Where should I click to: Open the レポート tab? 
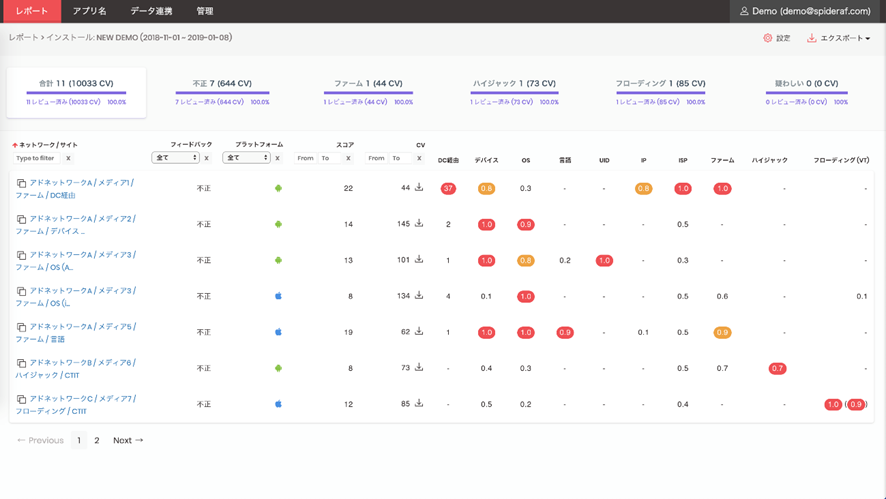click(32, 11)
